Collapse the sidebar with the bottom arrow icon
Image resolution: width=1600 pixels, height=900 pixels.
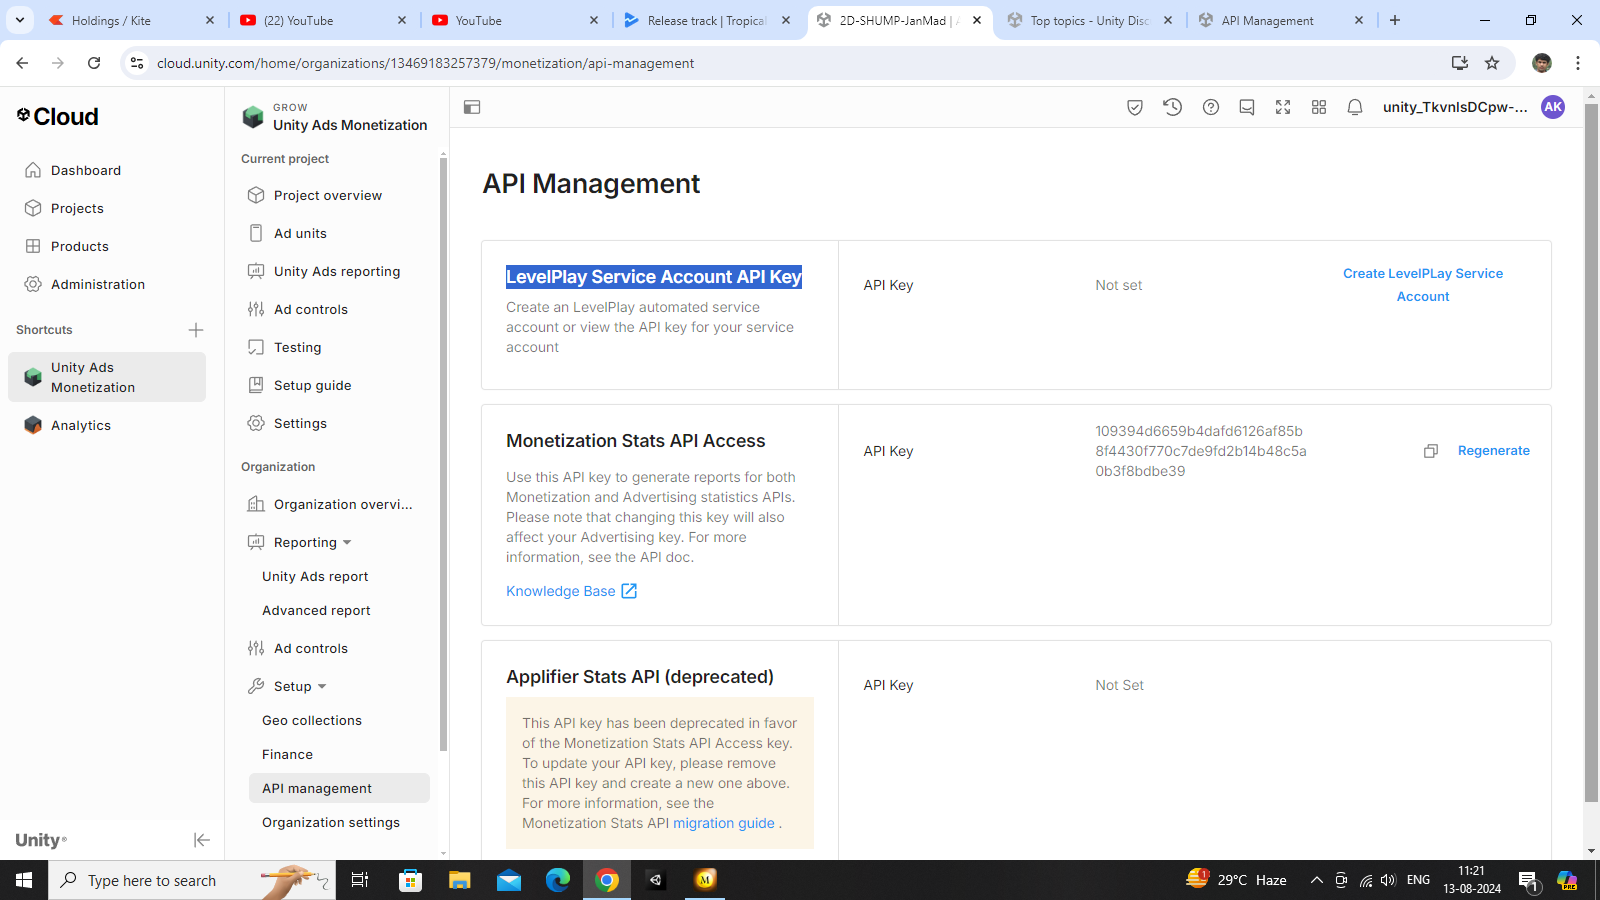(202, 840)
